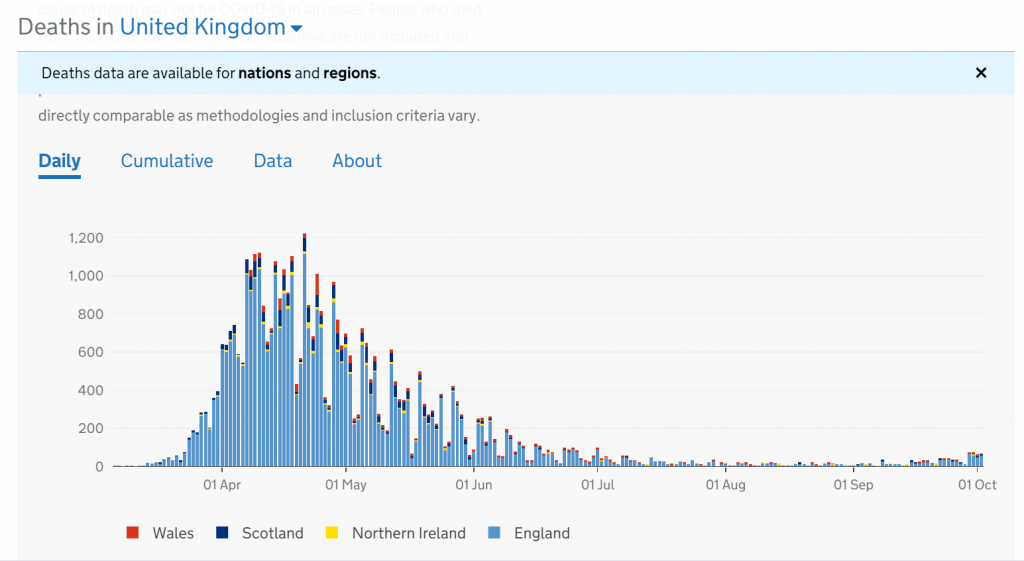Toggle the England series via legend label

(541, 533)
